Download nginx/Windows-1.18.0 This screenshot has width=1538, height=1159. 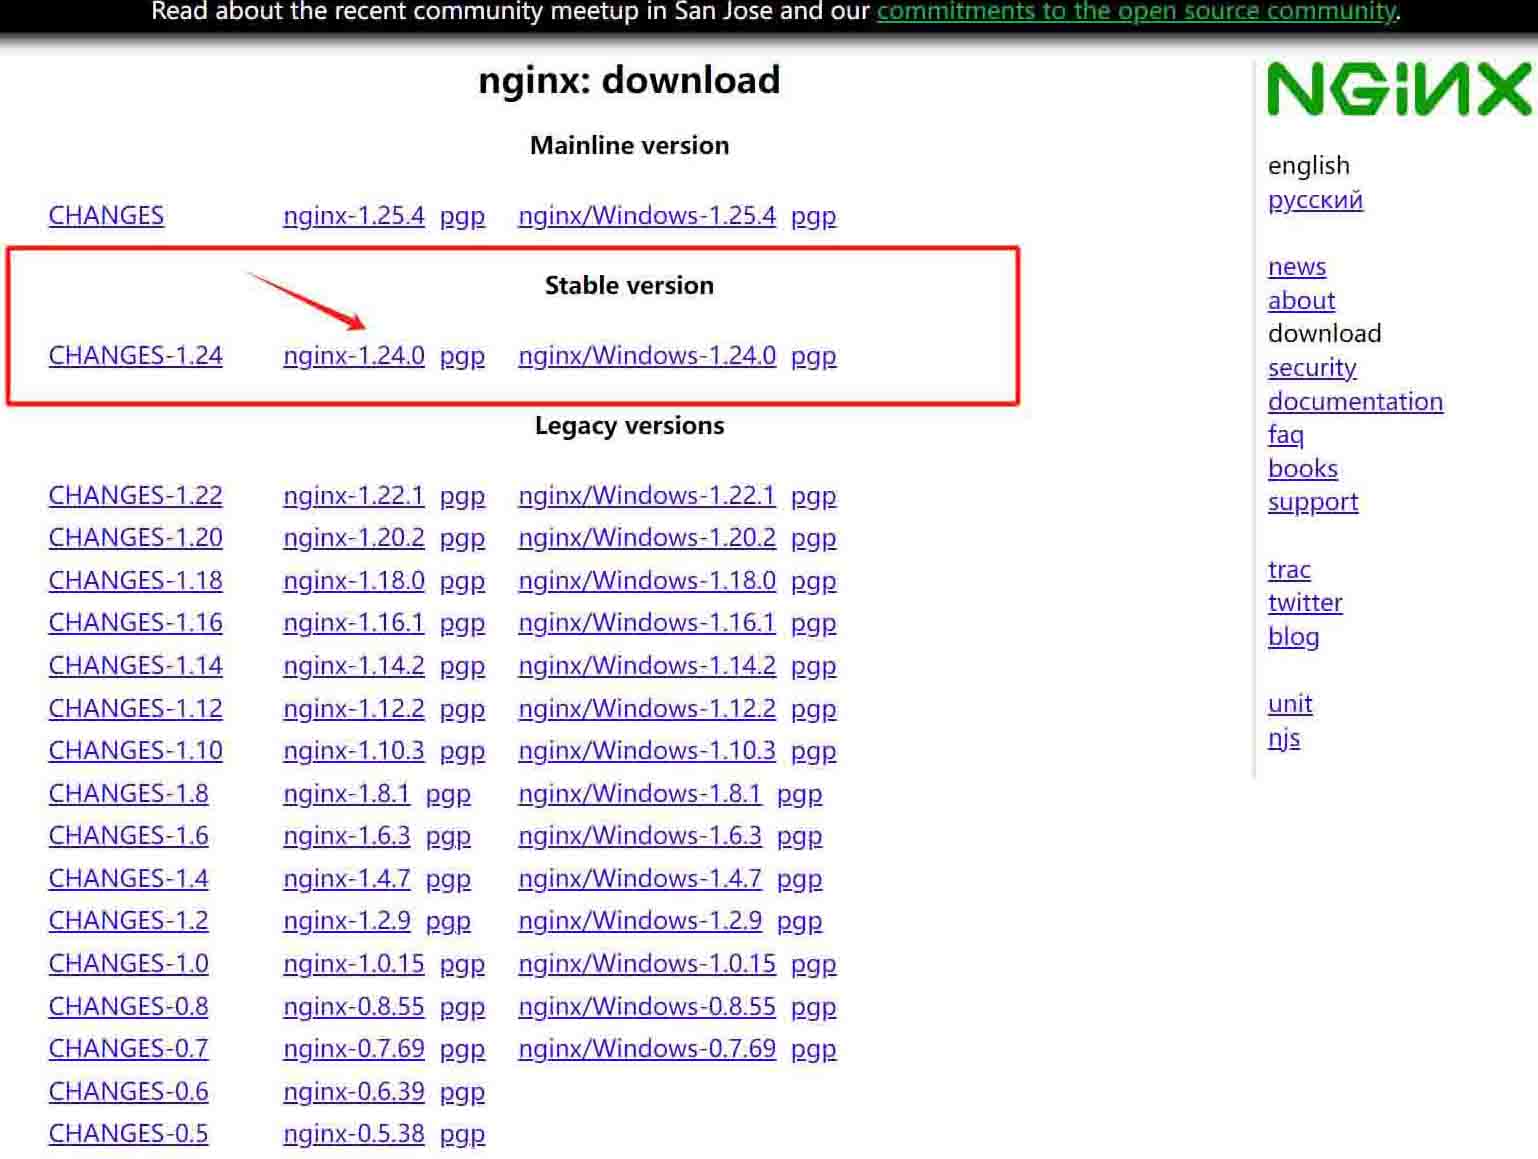(x=647, y=581)
